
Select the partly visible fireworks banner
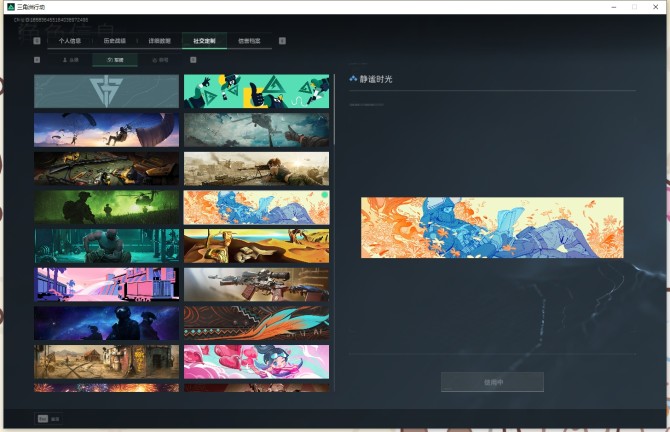(x=106, y=388)
